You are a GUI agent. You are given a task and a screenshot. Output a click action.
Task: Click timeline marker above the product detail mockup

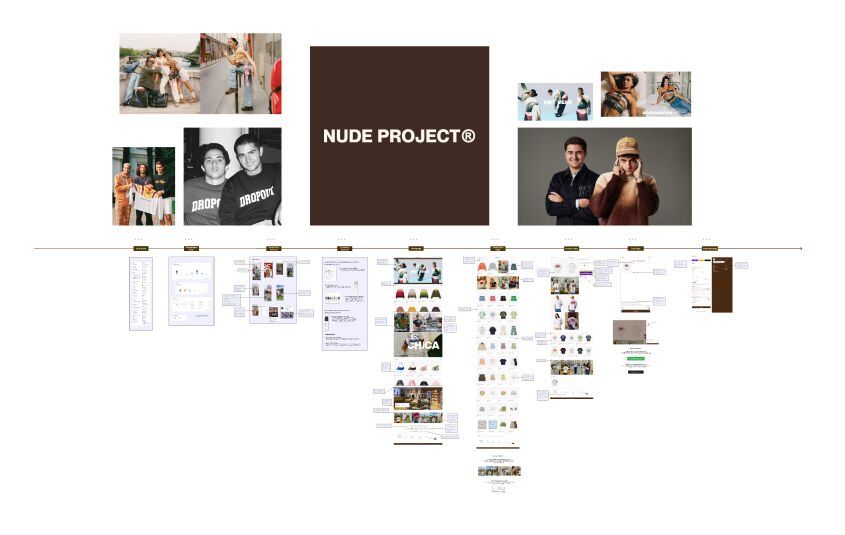[x=571, y=248]
